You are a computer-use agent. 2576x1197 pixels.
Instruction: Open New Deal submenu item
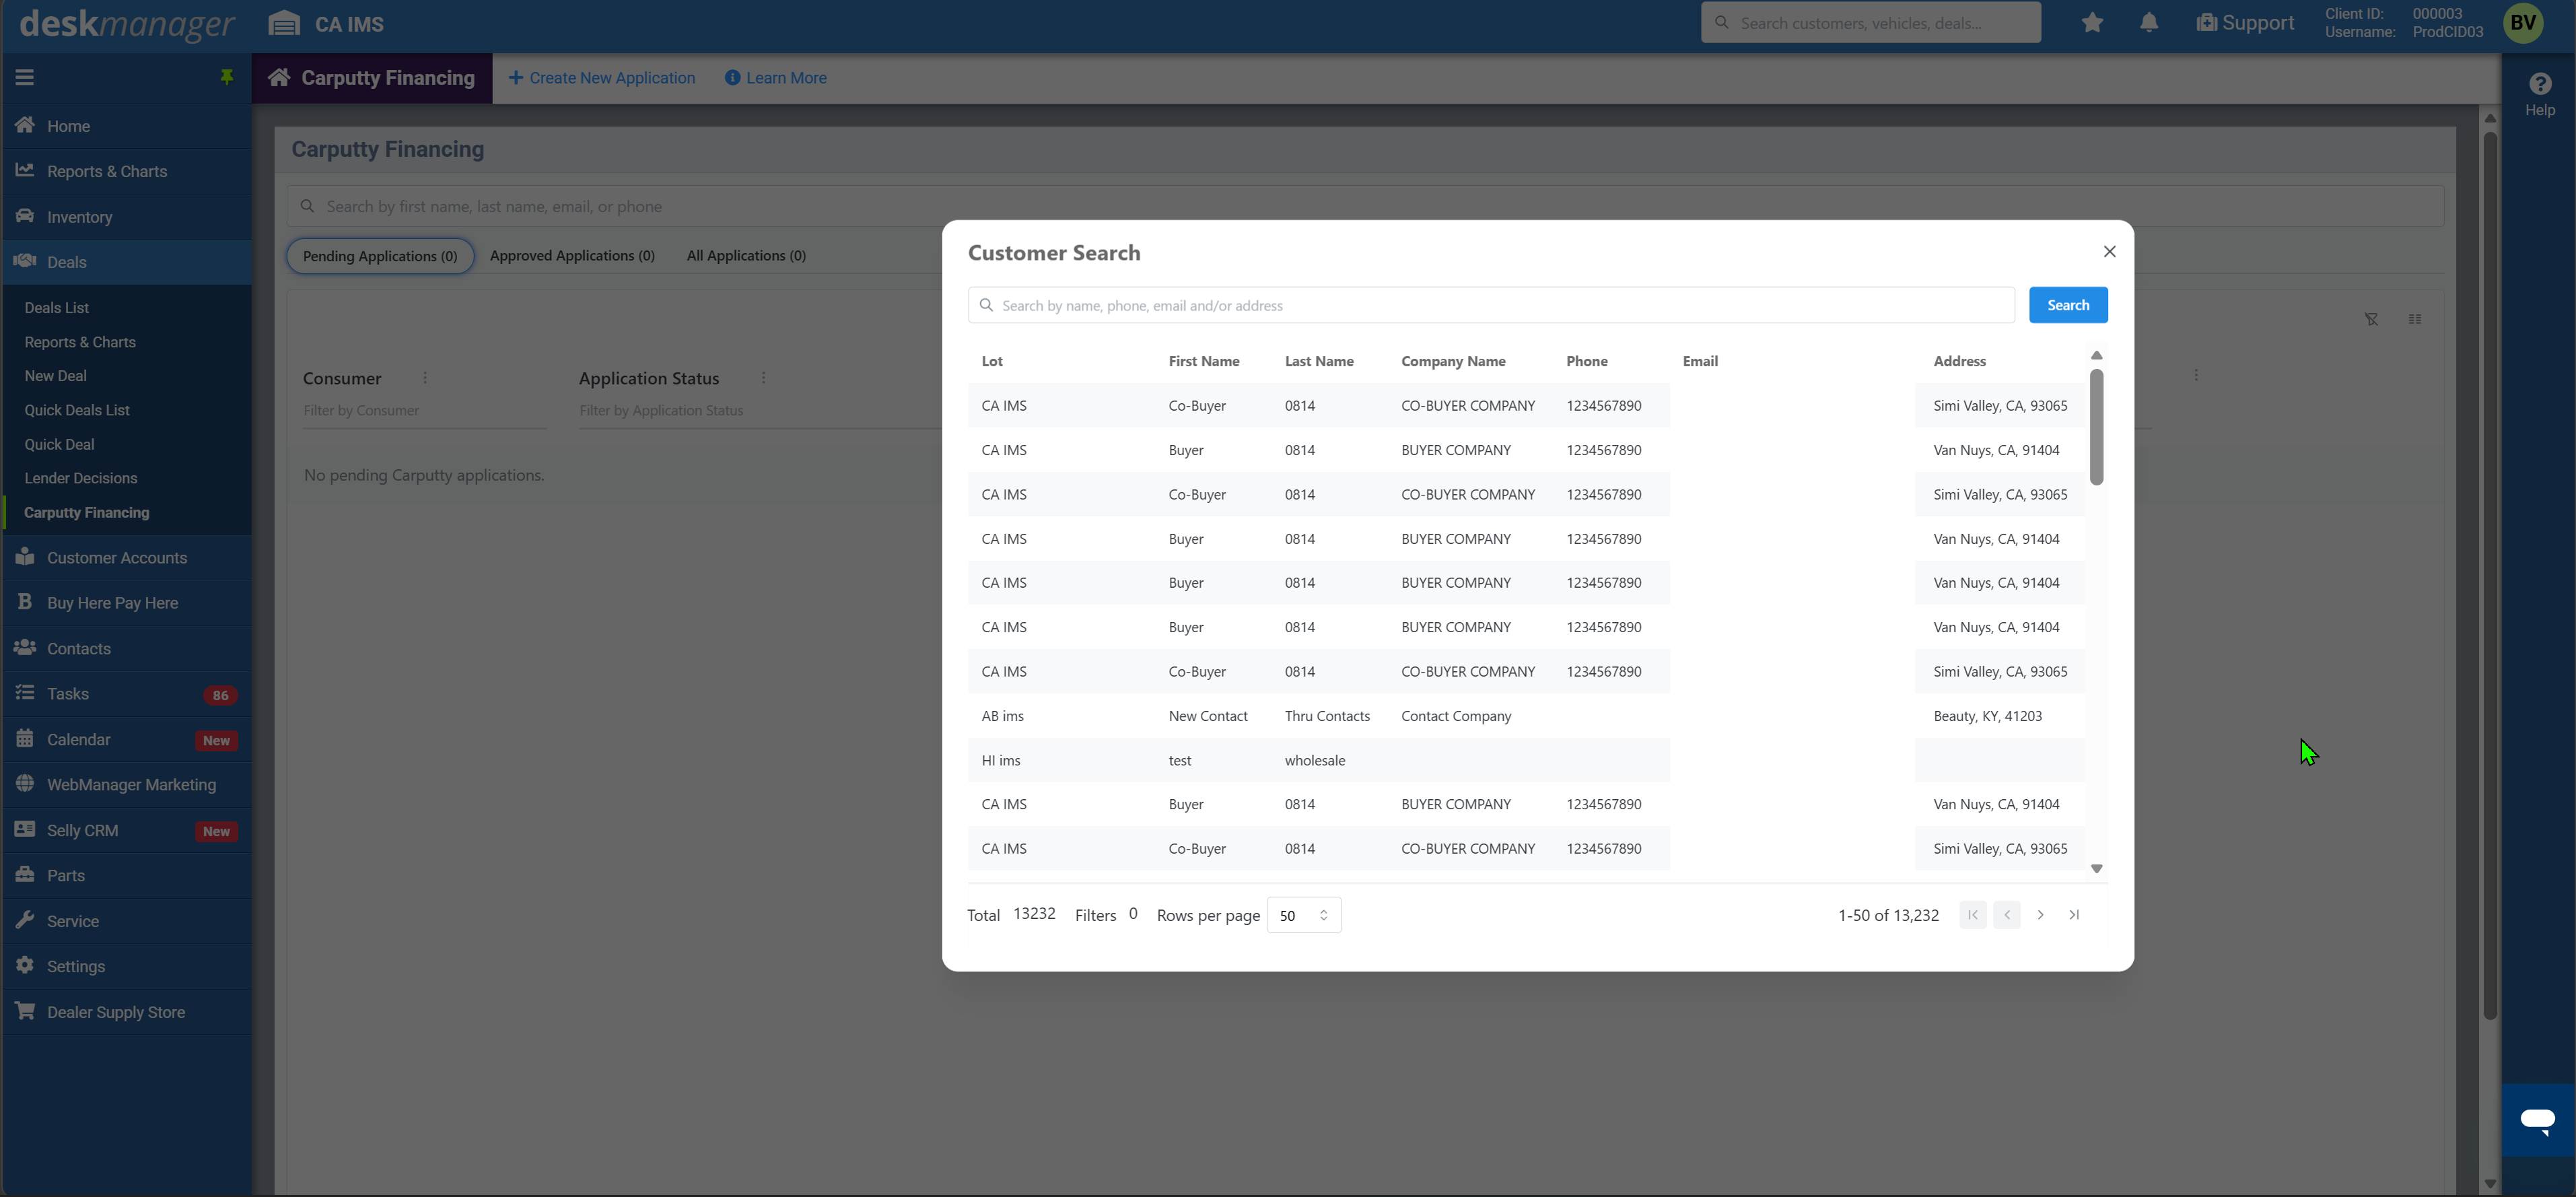56,376
